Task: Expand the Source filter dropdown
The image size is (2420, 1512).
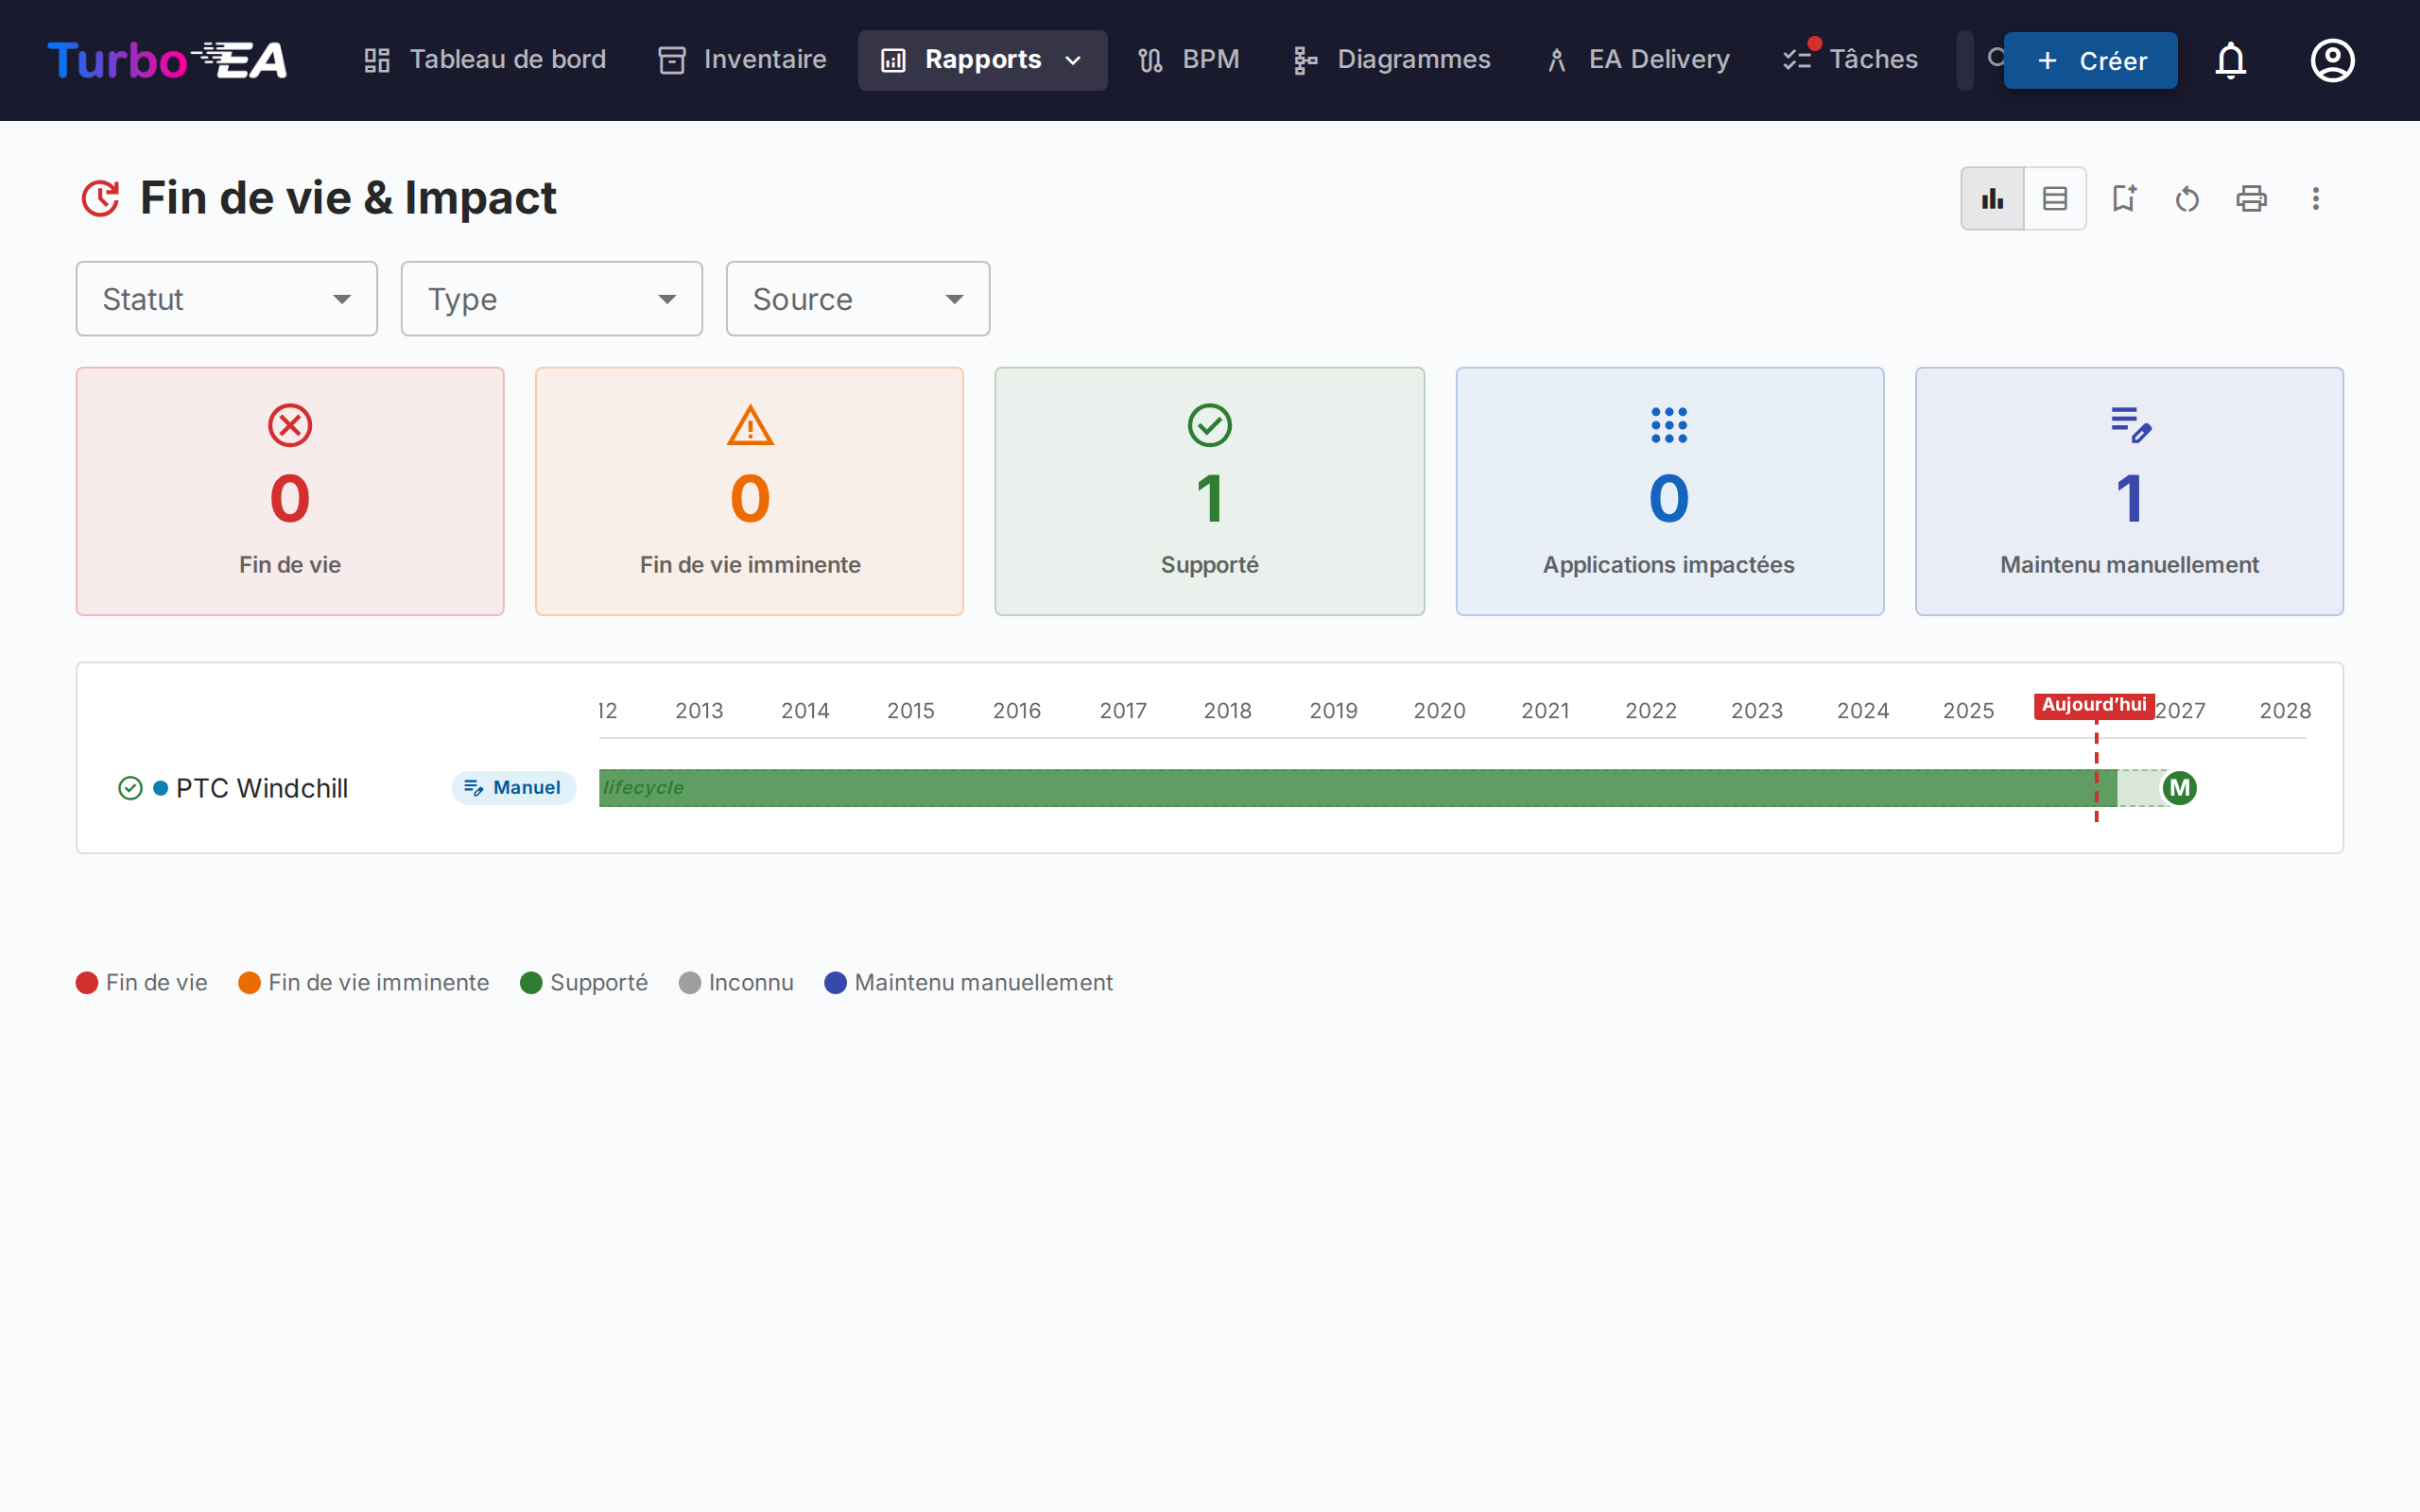Action: pos(857,299)
